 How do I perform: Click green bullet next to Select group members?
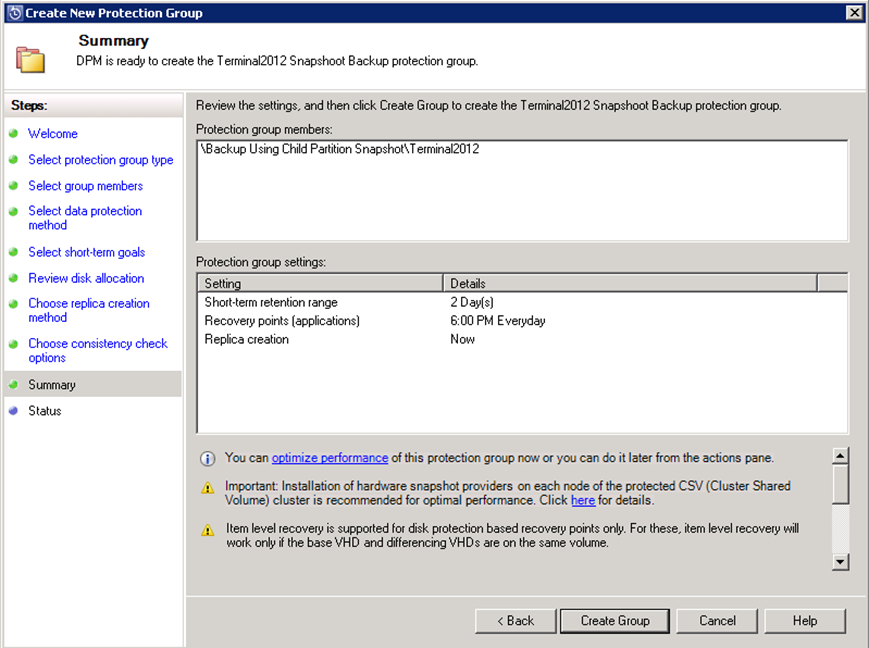pos(14,185)
